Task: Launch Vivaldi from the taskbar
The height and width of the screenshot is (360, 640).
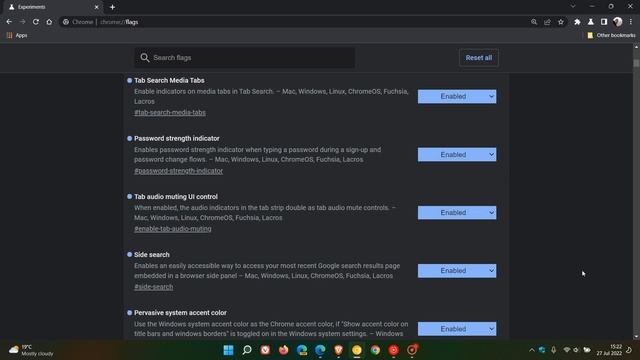Action: click(265, 350)
